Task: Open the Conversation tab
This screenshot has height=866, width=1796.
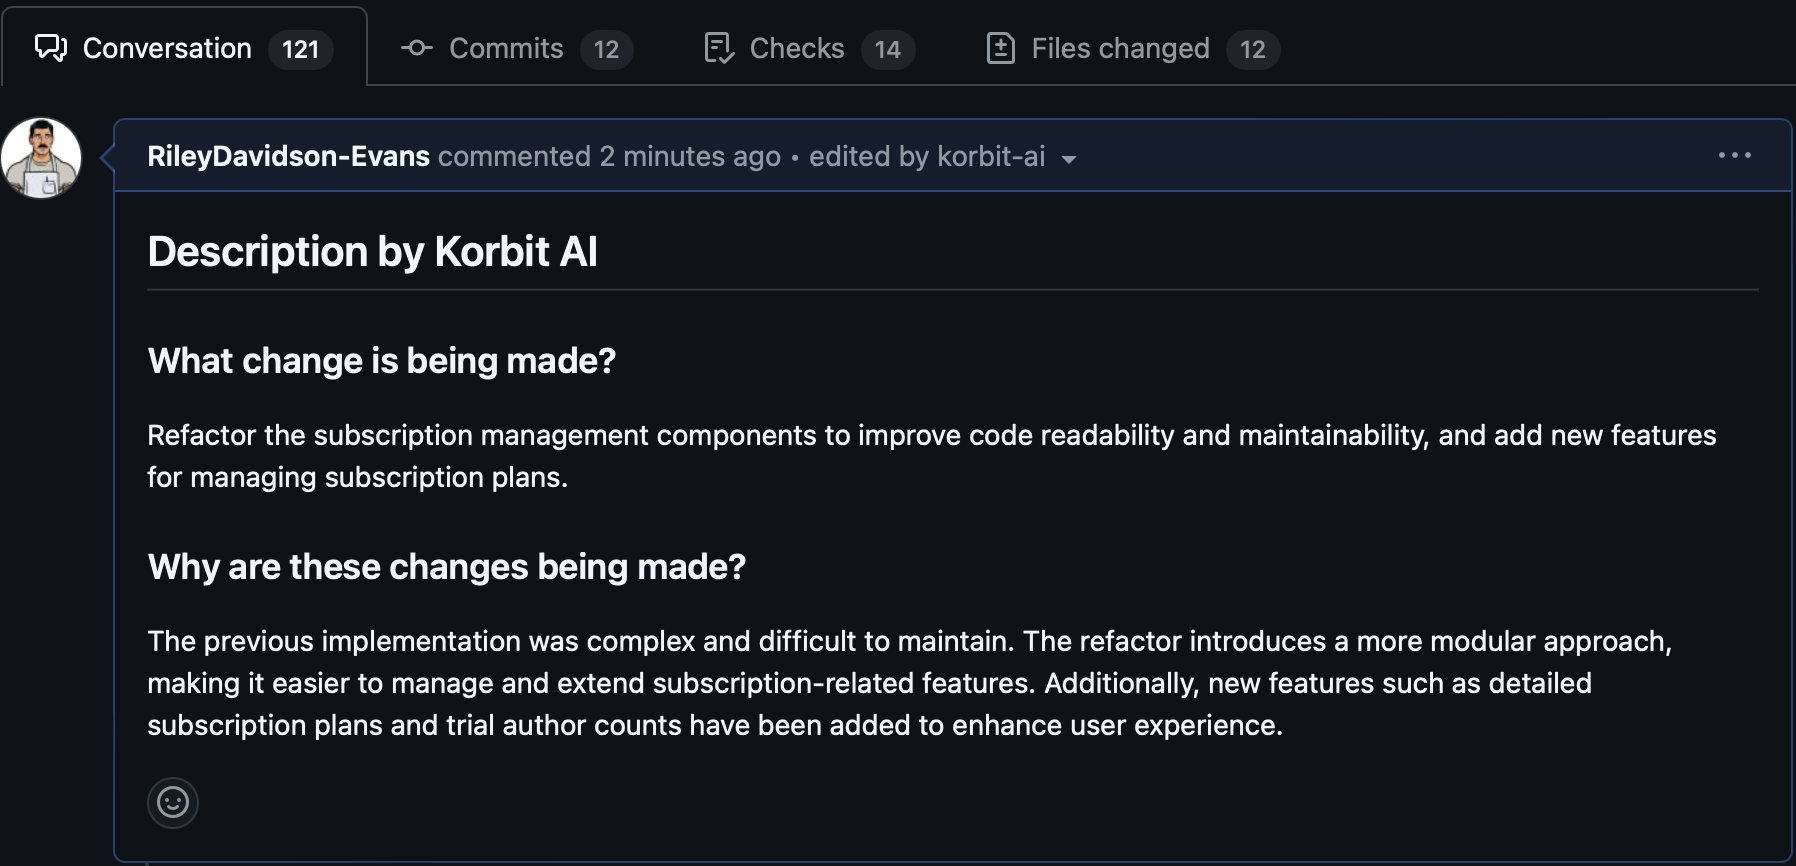Action: pos(184,48)
